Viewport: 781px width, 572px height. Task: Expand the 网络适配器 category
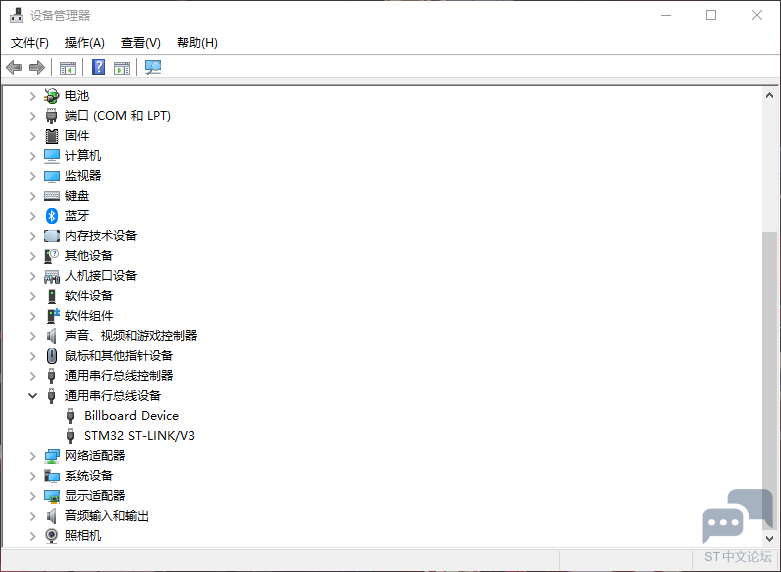click(x=32, y=456)
